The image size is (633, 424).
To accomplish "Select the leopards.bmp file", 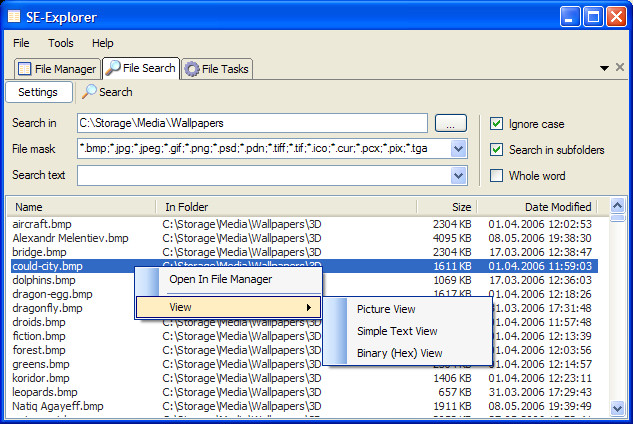I will pos(44,392).
